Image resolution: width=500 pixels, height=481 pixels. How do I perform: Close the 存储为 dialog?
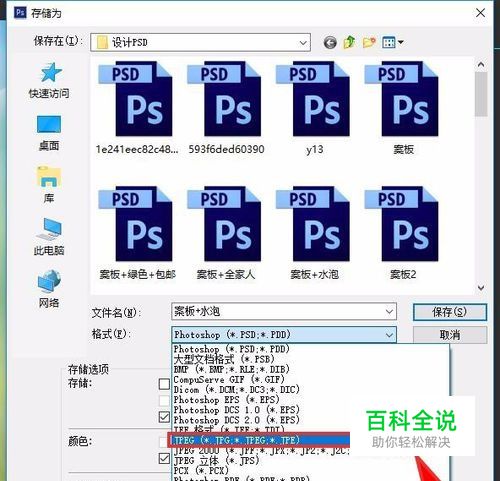click(x=480, y=13)
